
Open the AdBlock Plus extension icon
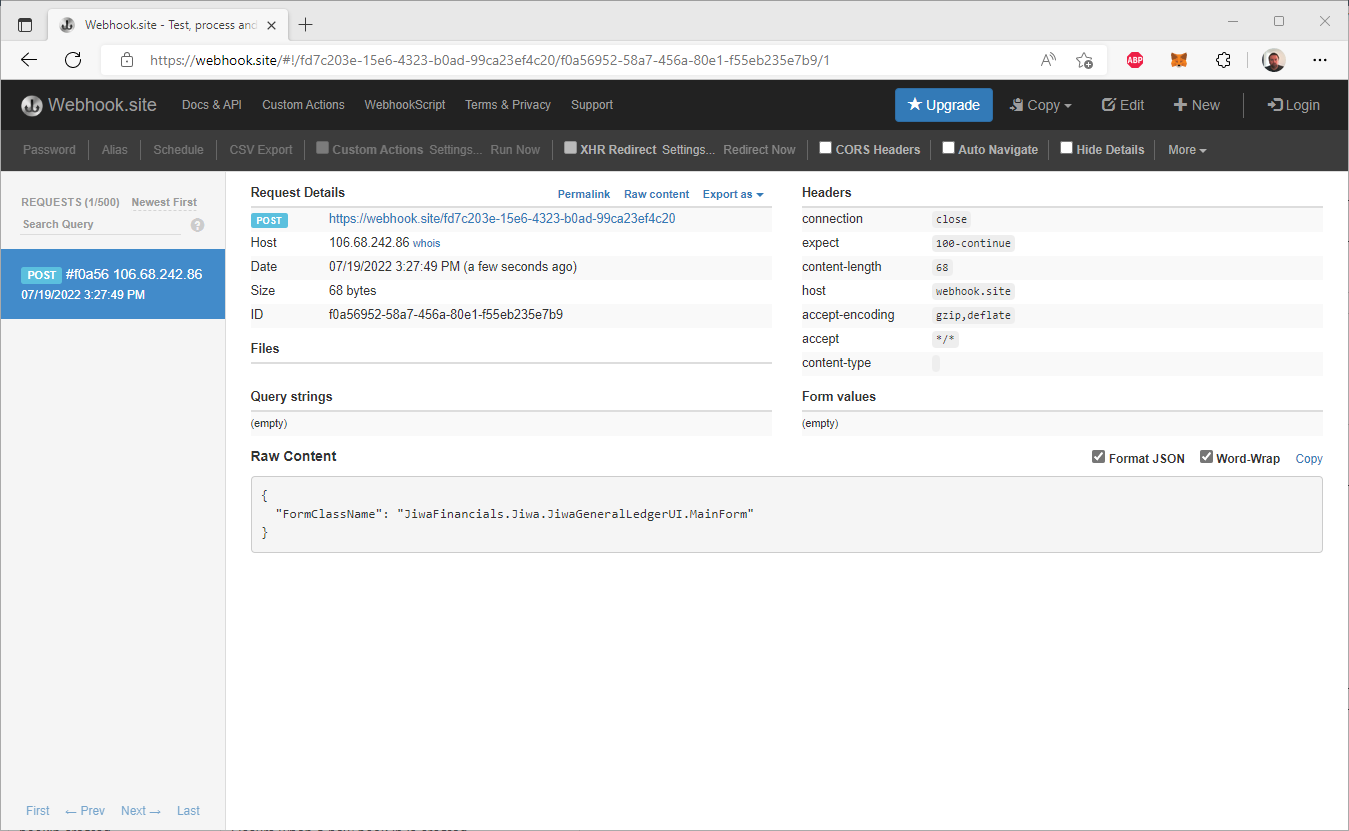click(1135, 60)
